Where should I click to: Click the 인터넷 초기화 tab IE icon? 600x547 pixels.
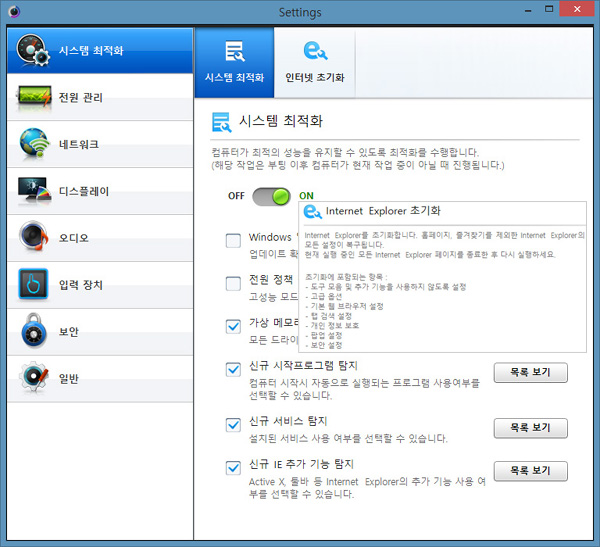[x=315, y=51]
